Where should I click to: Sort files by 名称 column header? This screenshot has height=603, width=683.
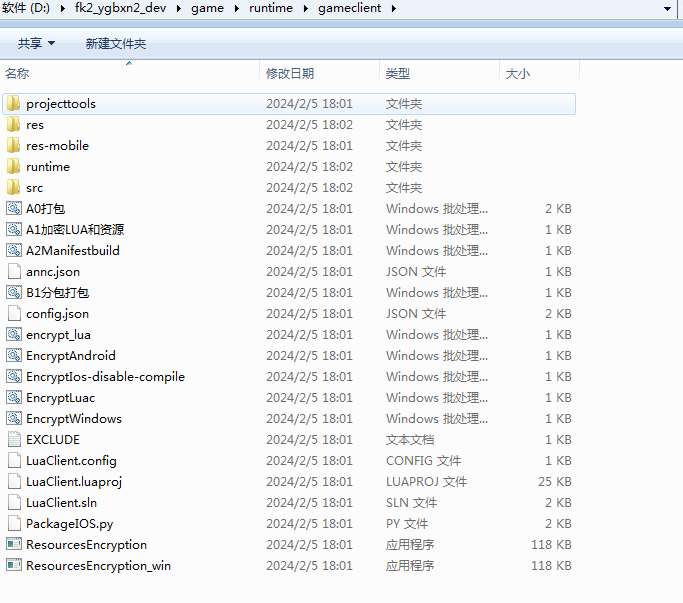[x=18, y=74]
